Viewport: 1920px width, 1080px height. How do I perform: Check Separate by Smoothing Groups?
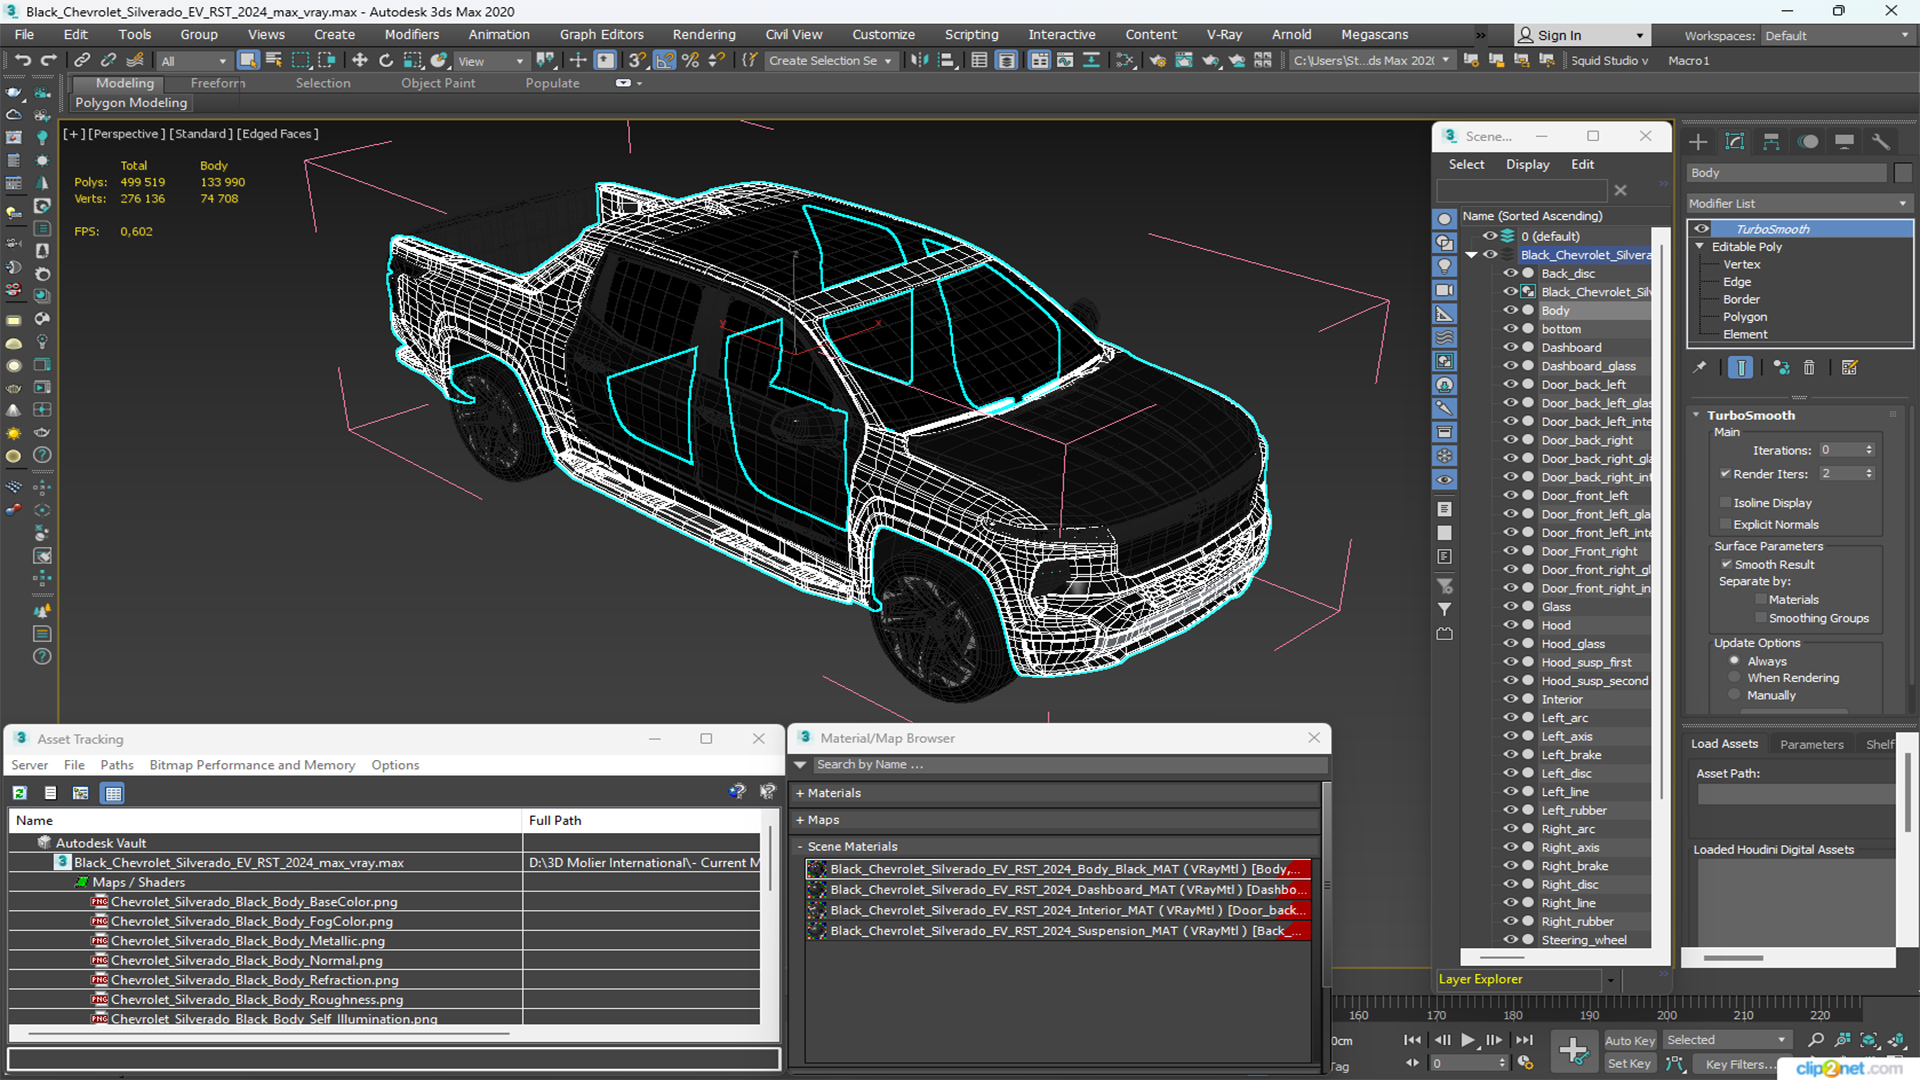pyautogui.click(x=1761, y=618)
